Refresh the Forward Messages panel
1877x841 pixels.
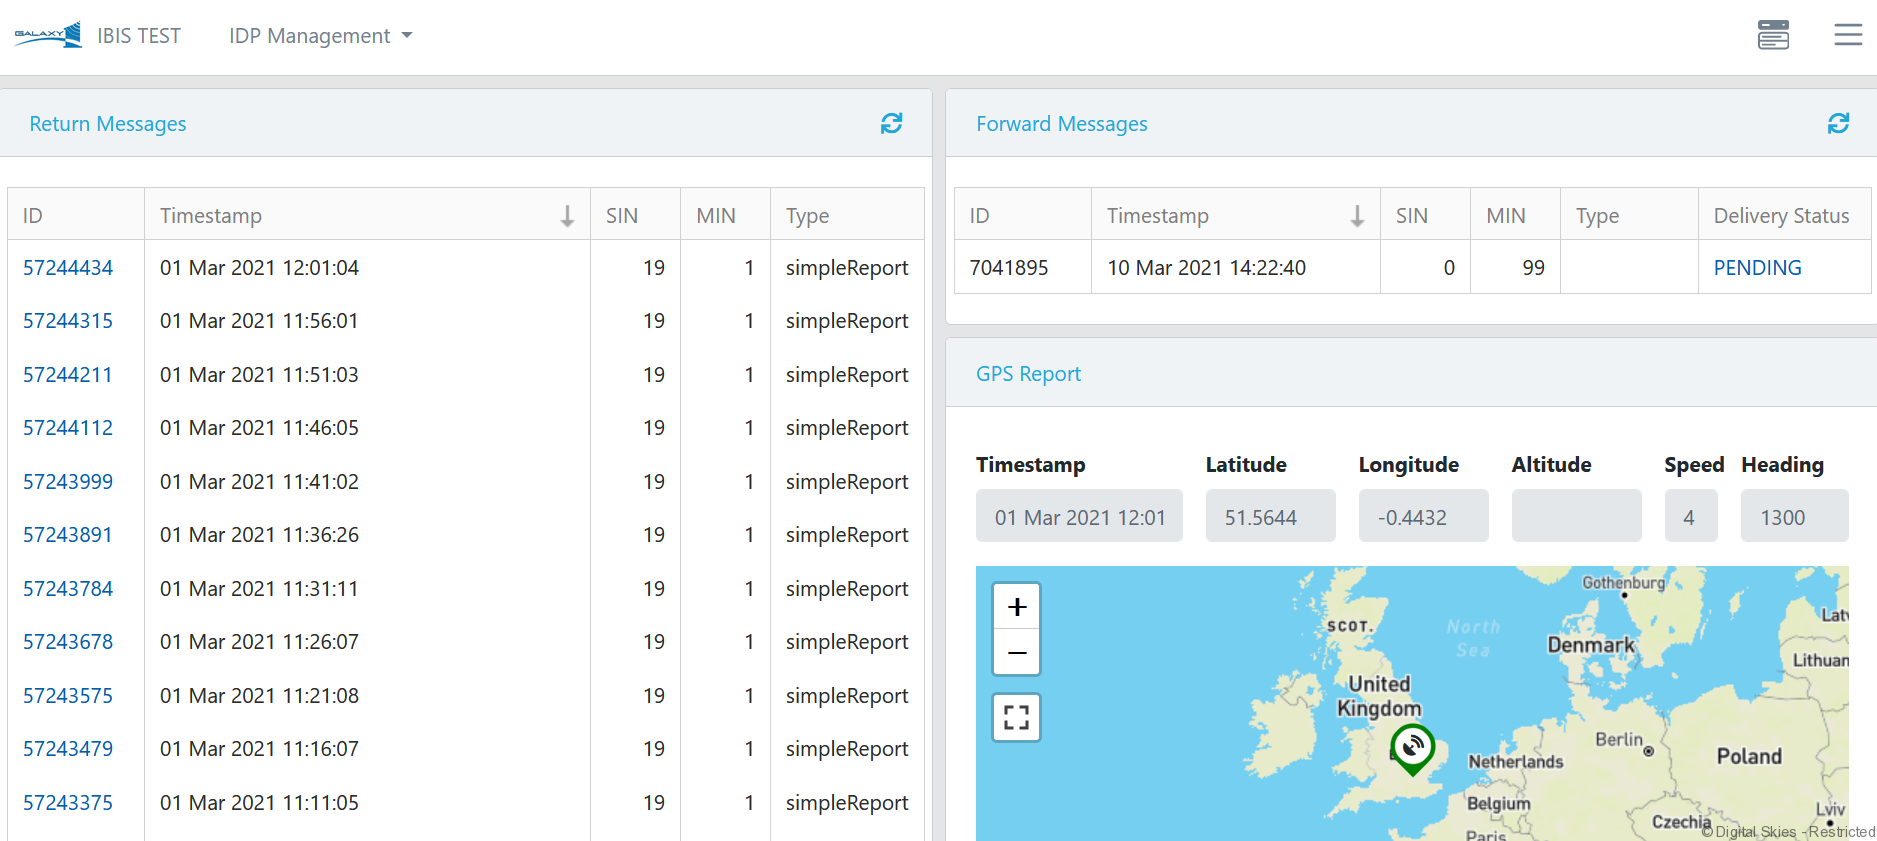click(x=1838, y=123)
